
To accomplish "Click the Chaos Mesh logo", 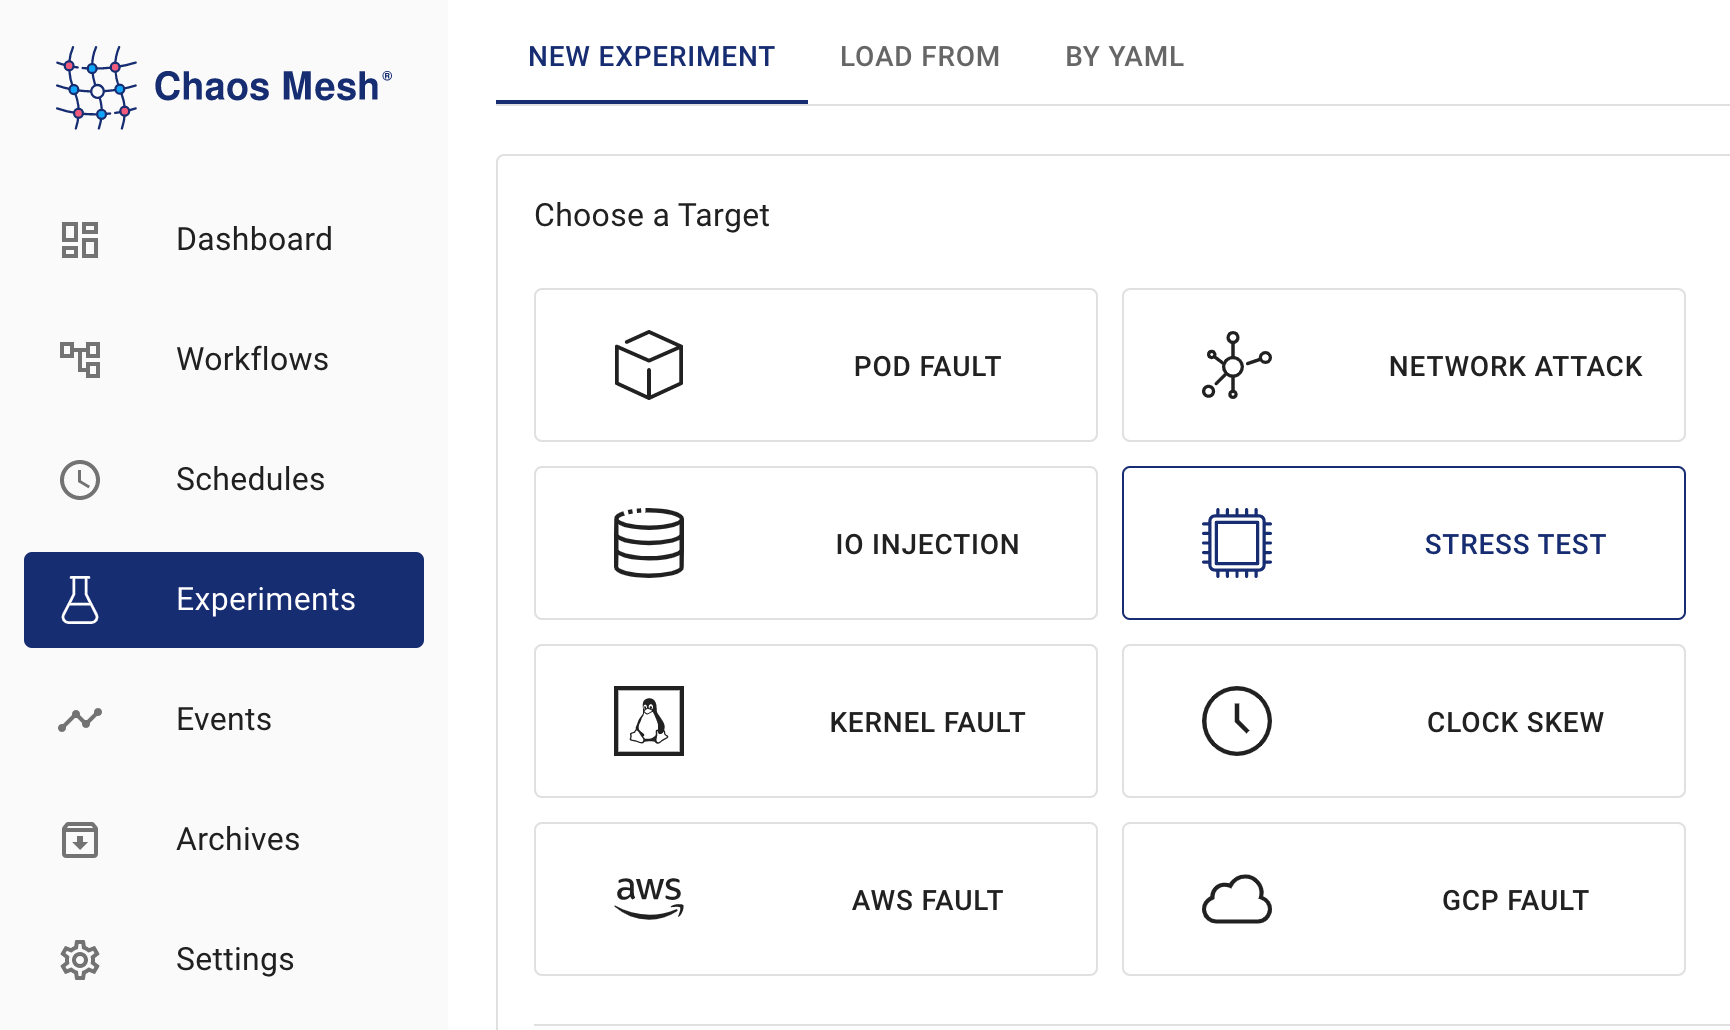I will point(223,87).
